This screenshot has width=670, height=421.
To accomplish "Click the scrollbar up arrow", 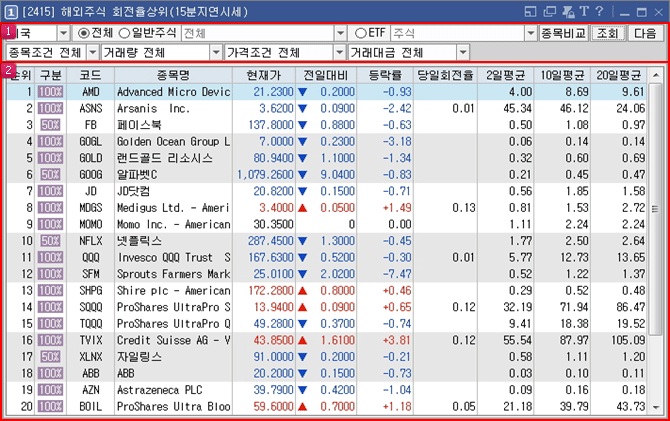I will click(655, 76).
